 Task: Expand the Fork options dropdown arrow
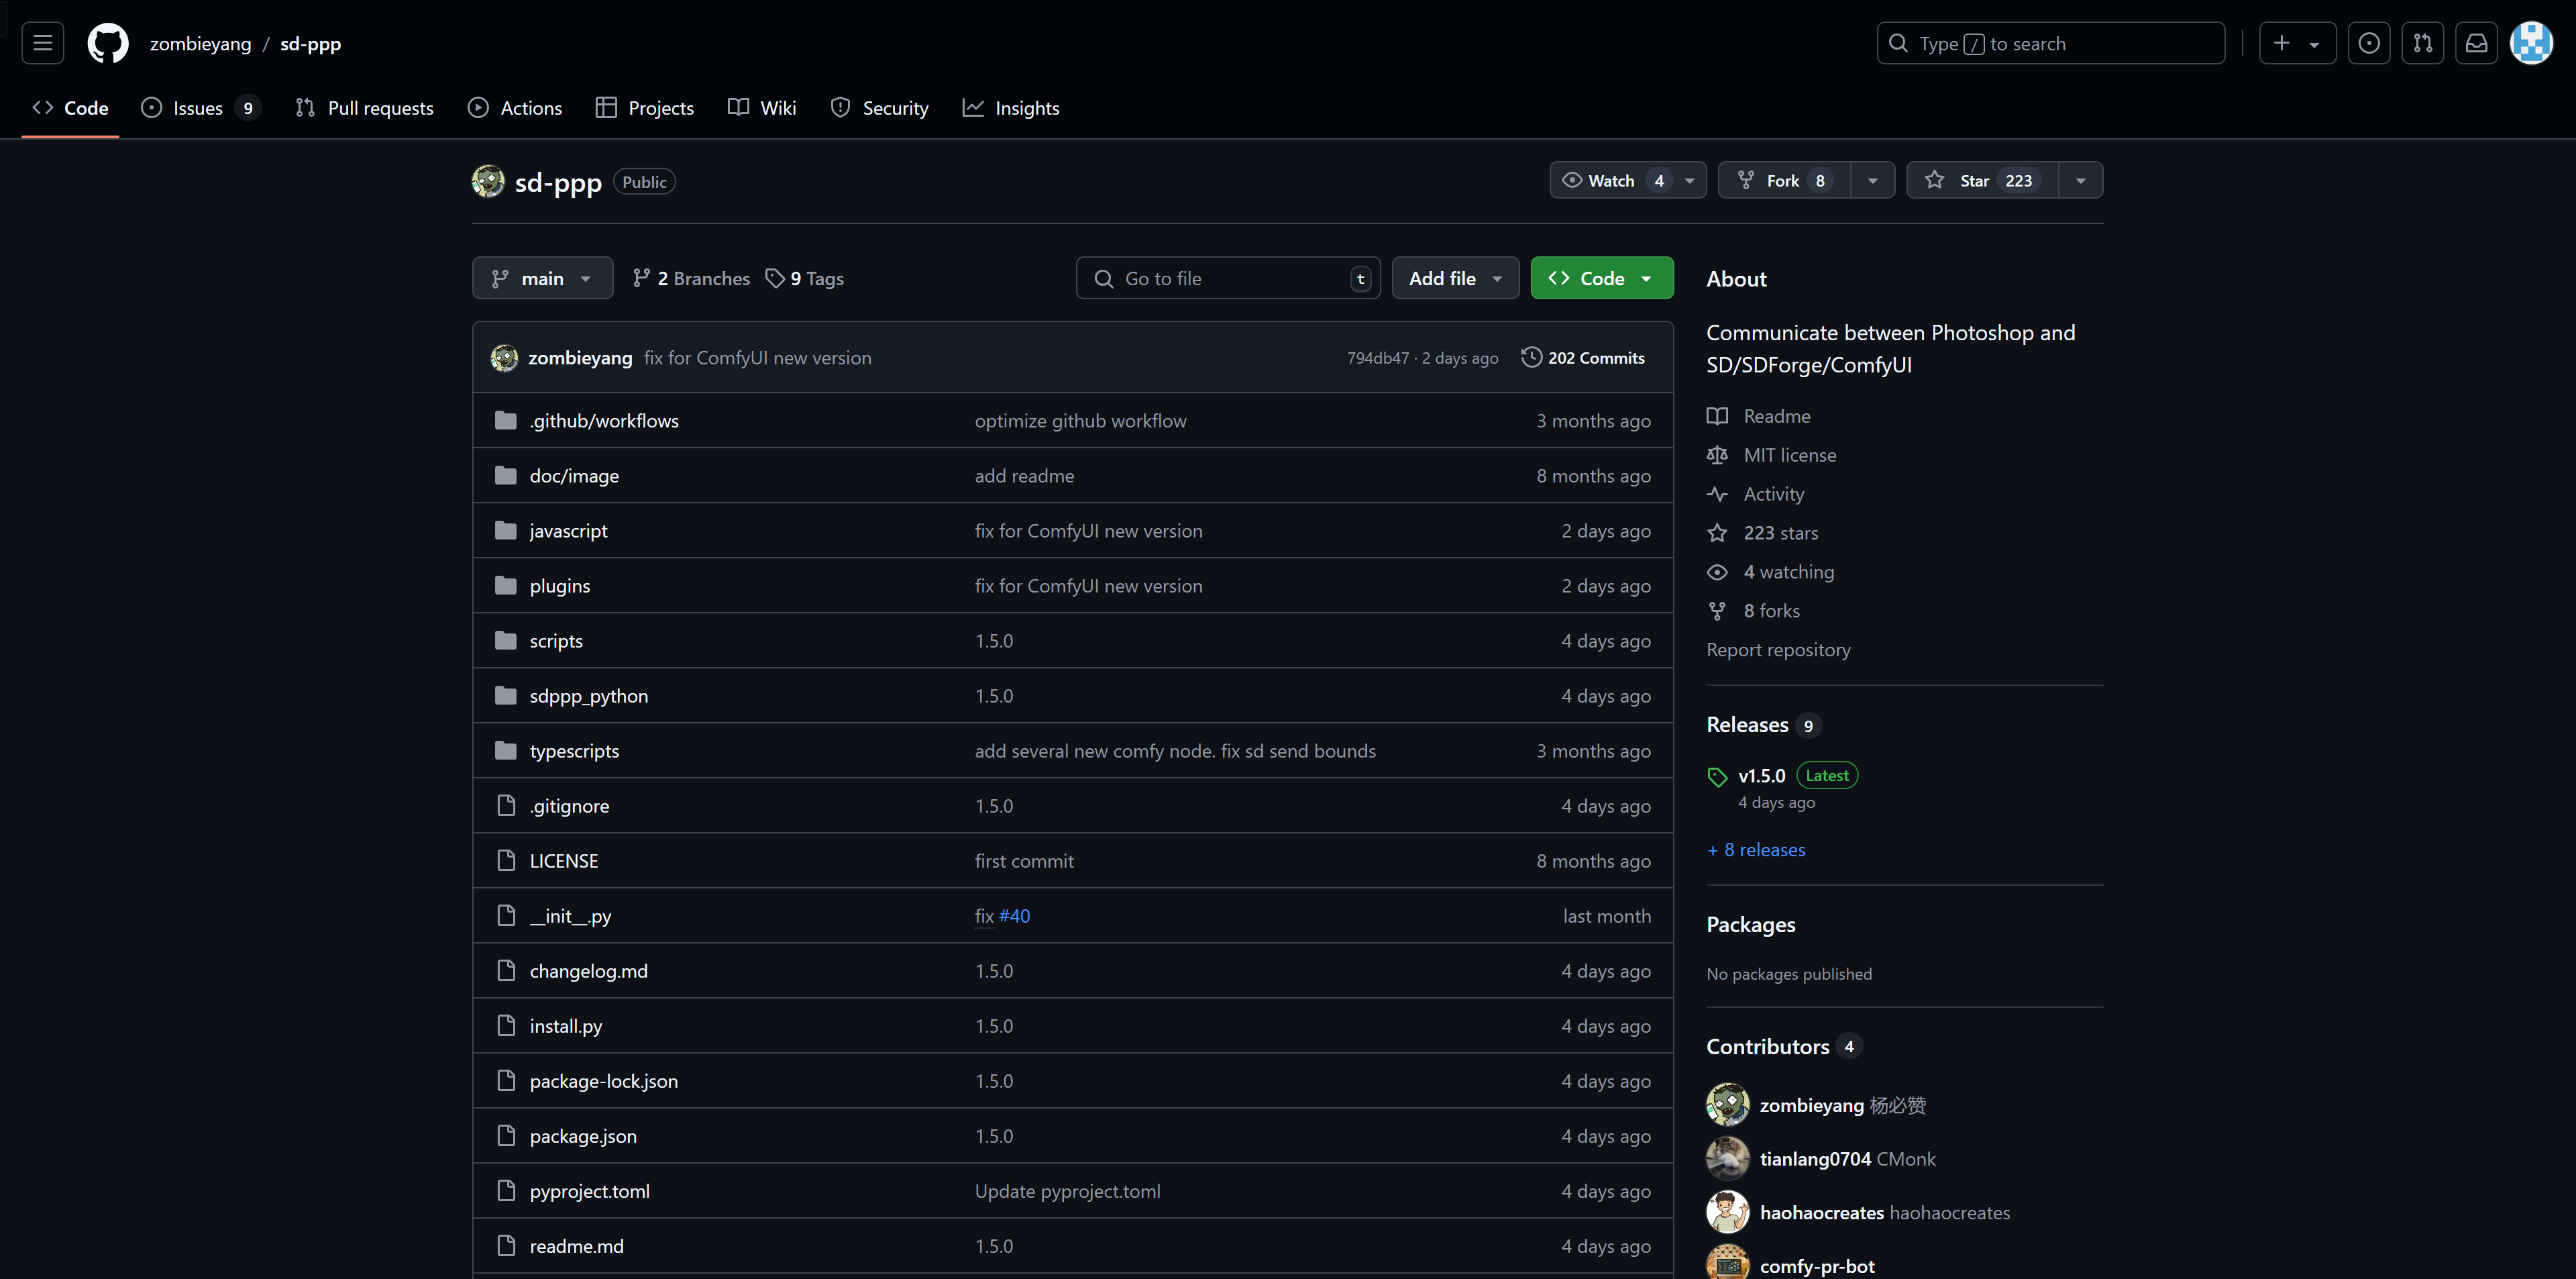[x=1872, y=180]
